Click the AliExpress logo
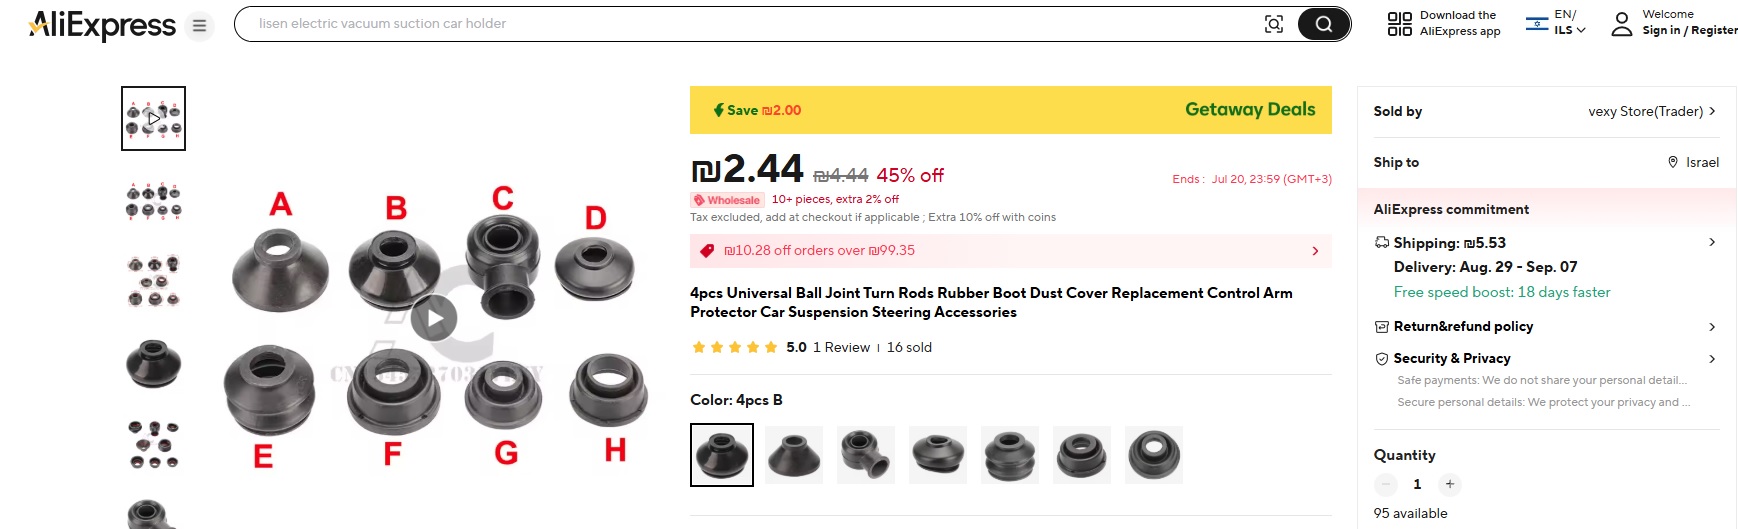 tap(102, 25)
